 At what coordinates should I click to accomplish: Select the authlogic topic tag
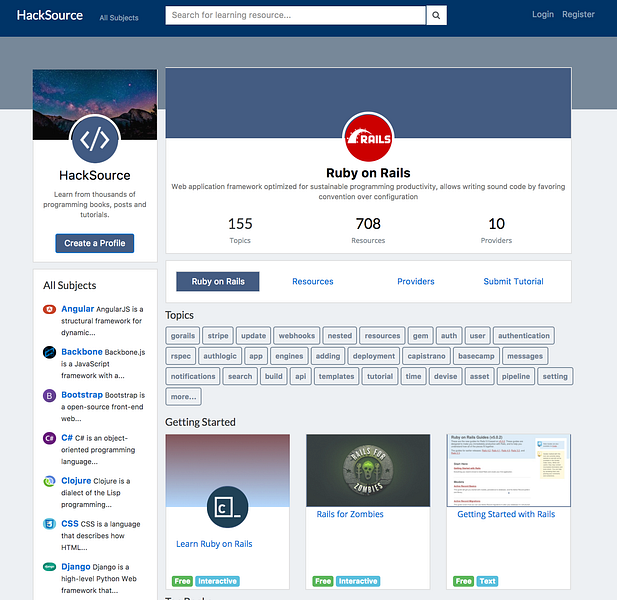coord(220,356)
